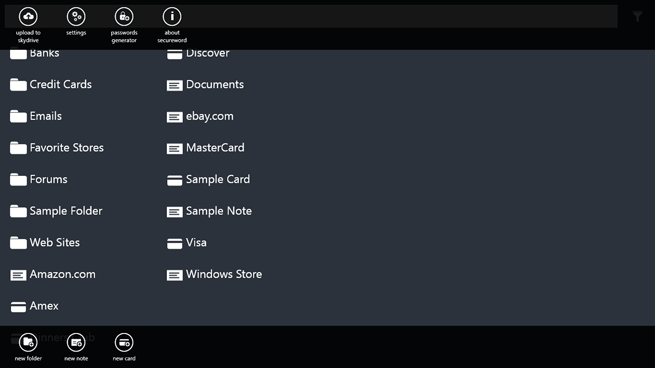Viewport: 655px width, 368px height.
Task: Open the Credit Cards folder icon
Action: 18,85
